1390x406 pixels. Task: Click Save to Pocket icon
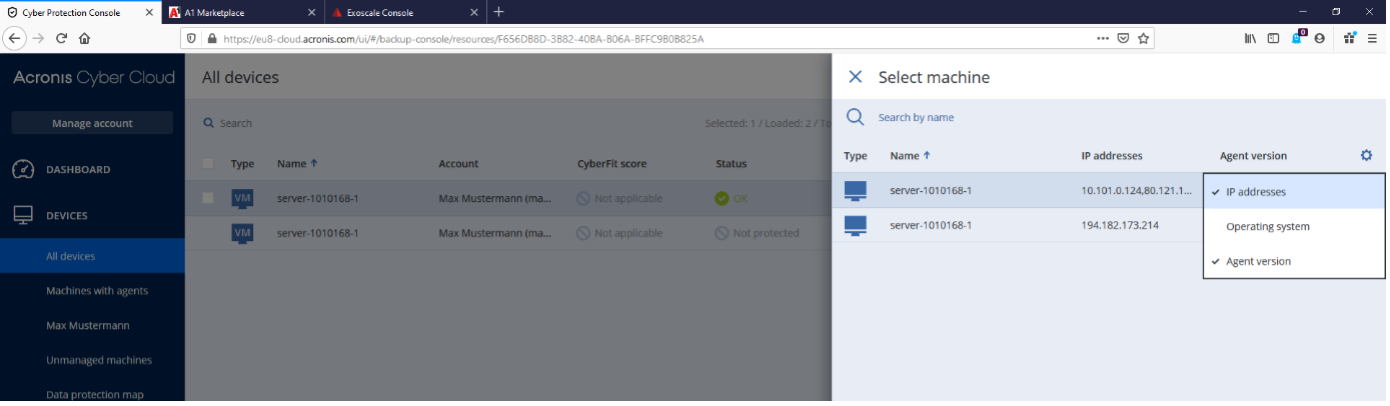(x=1124, y=38)
